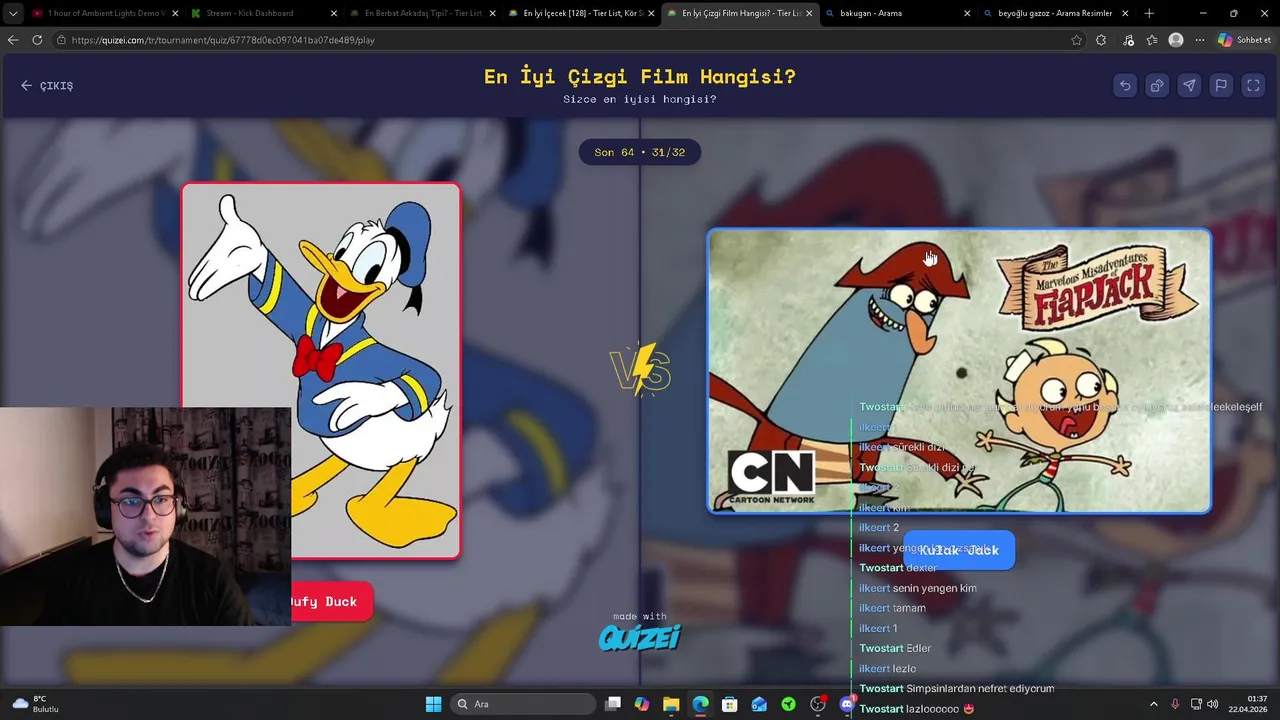Close the bakugan - Arama tab
Screen dimensions: 1280x720
point(967,13)
